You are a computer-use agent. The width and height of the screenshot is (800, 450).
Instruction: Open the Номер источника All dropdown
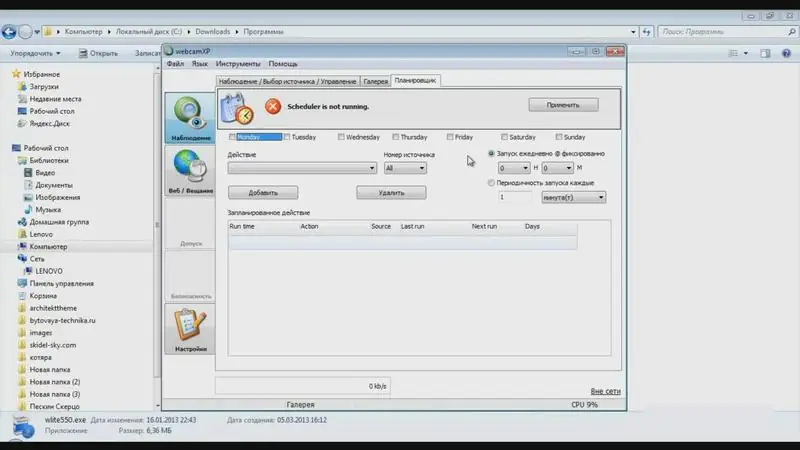tap(405, 168)
